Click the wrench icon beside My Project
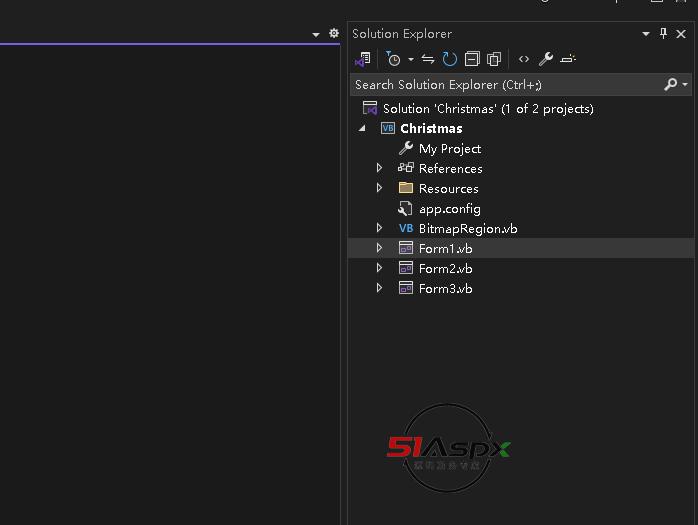 click(406, 148)
